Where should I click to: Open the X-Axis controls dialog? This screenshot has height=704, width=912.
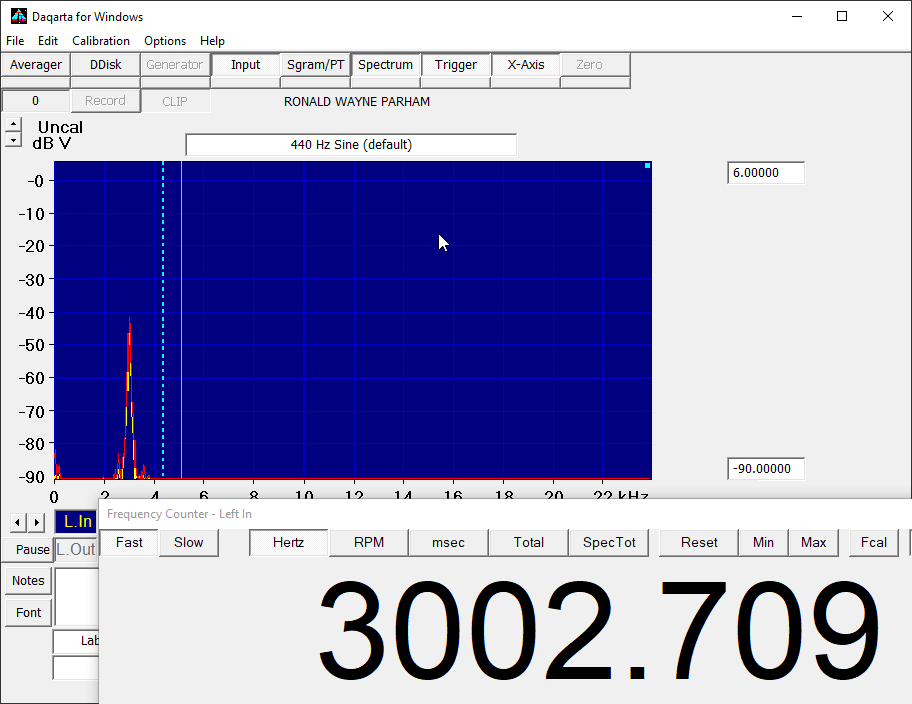525,65
